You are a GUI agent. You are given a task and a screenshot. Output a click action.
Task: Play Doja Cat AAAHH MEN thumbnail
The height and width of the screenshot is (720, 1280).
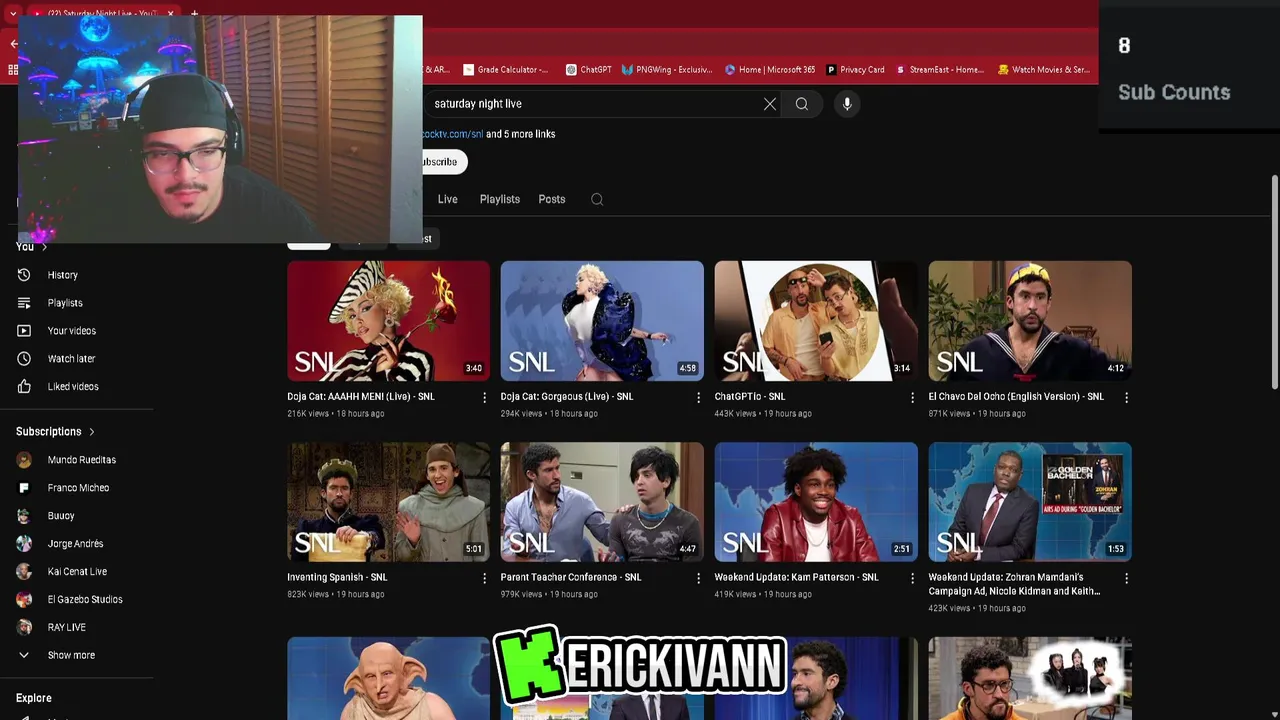(x=389, y=321)
